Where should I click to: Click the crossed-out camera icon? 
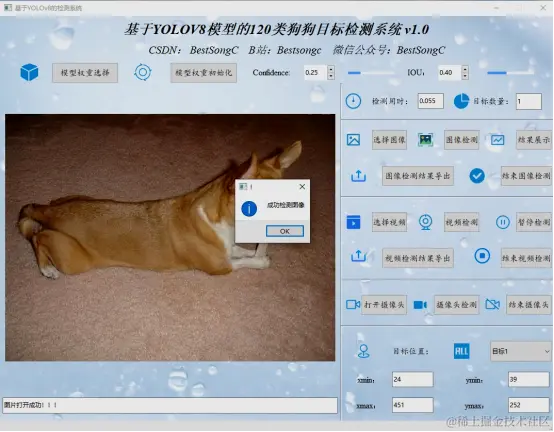point(493,304)
